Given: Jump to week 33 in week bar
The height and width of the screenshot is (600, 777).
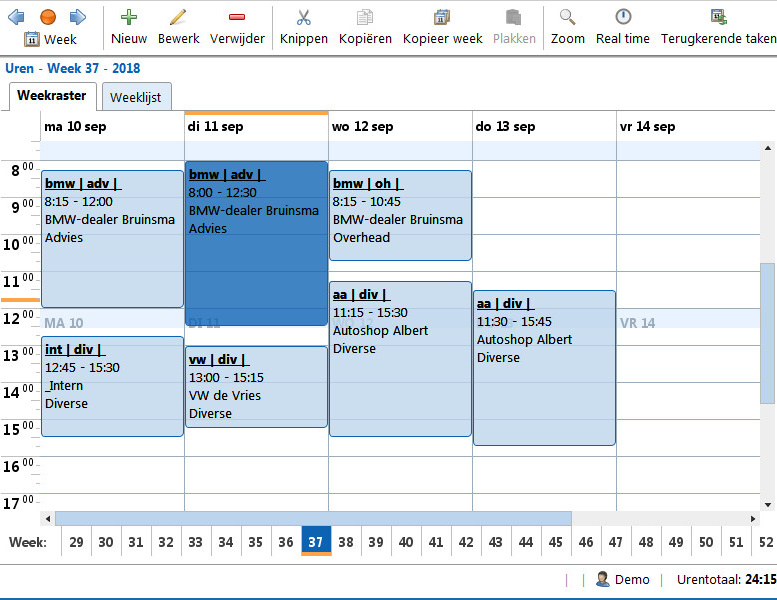Looking at the screenshot, I should [195, 541].
